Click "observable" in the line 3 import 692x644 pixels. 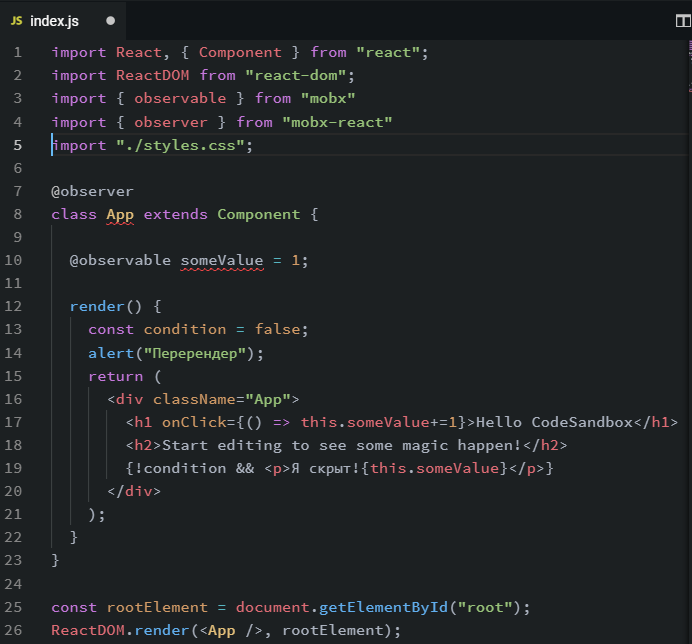[180, 98]
